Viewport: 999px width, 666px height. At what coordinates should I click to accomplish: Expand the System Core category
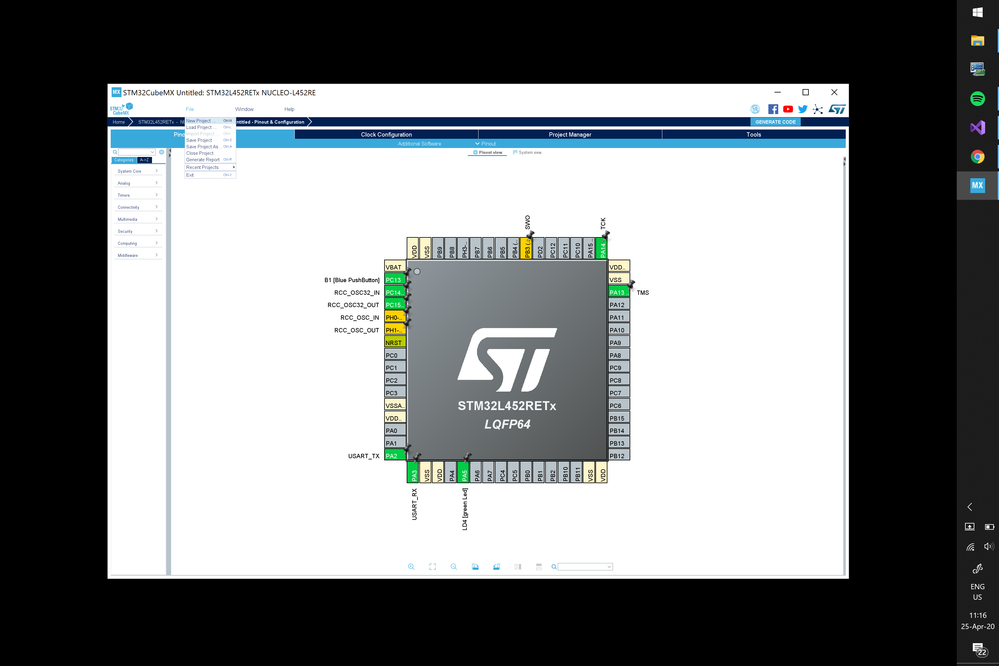point(137,171)
